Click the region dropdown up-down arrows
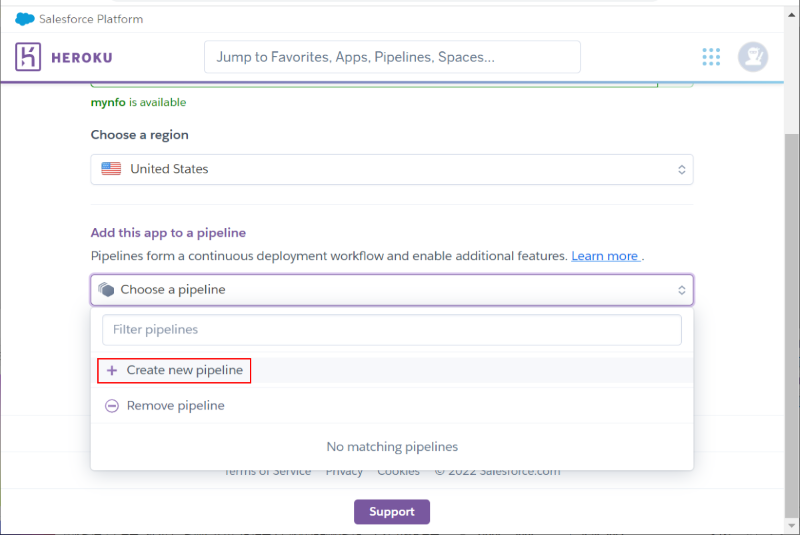Image resolution: width=800 pixels, height=535 pixels. (682, 169)
